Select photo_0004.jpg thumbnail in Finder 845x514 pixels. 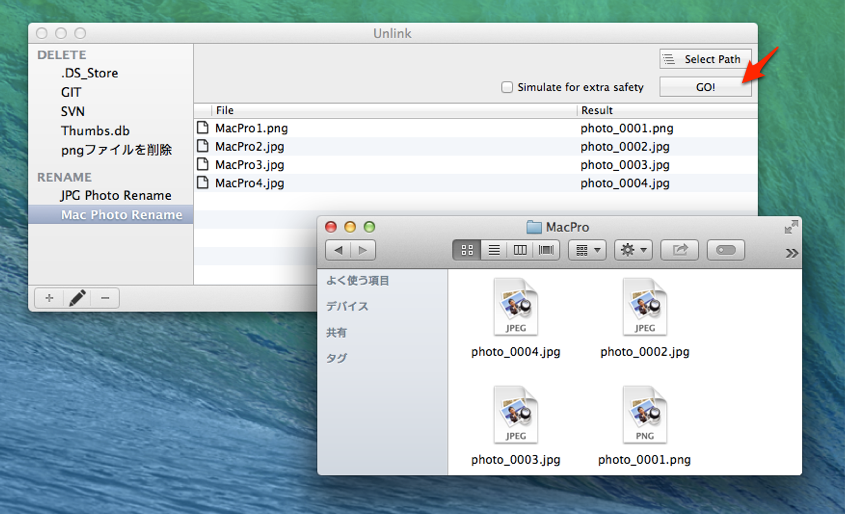[x=516, y=307]
